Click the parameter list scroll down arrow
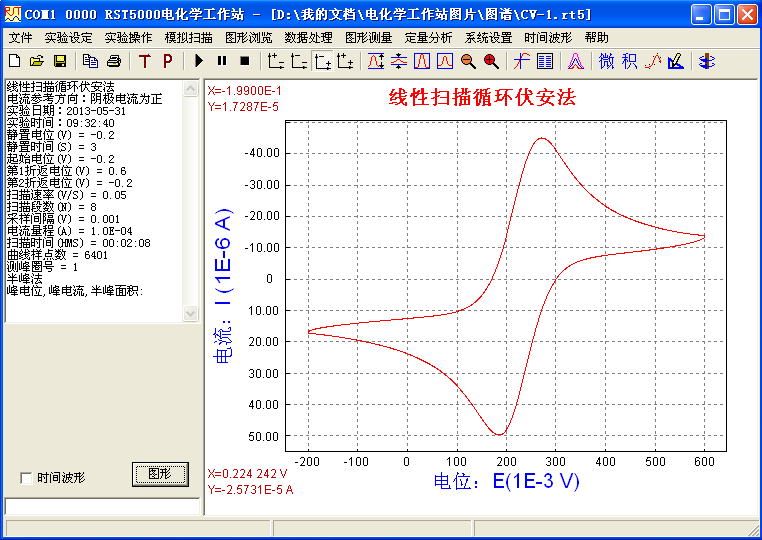Image resolution: width=762 pixels, height=540 pixels. coord(192,313)
